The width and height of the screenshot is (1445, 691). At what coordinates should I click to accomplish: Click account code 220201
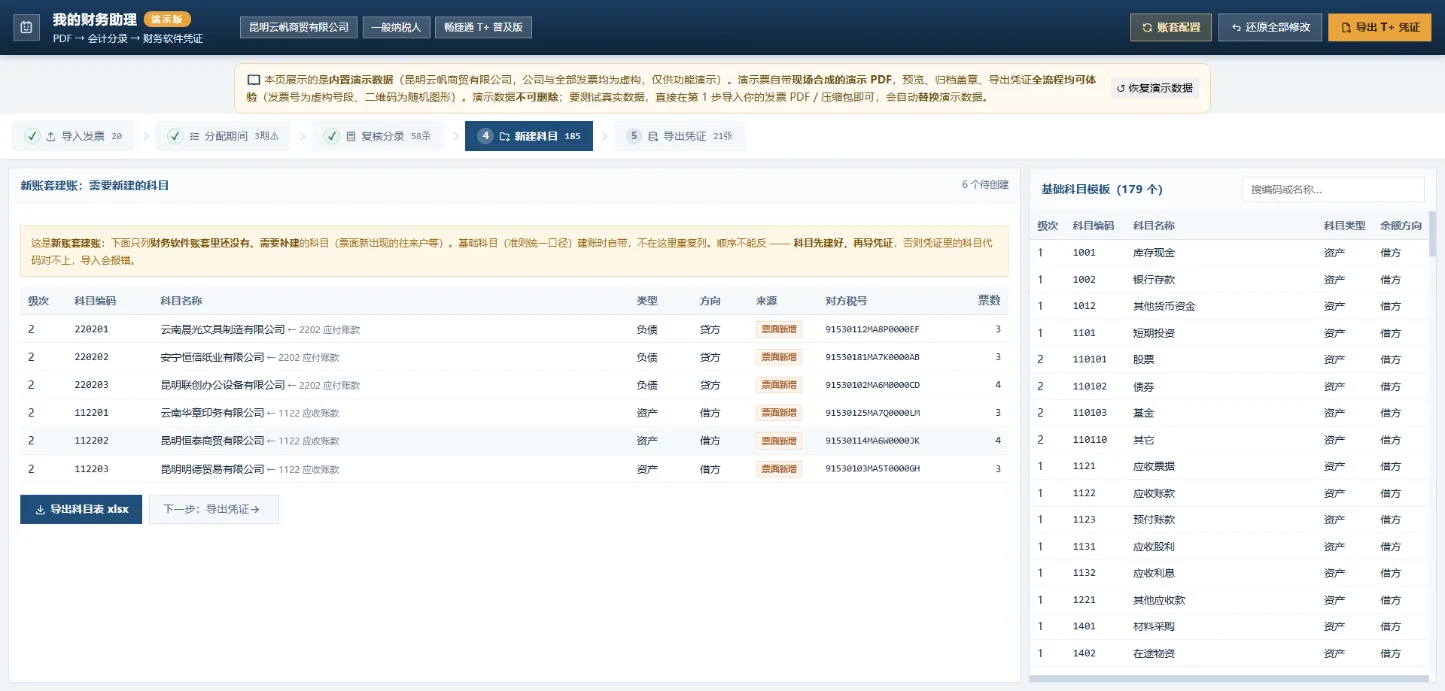92,329
